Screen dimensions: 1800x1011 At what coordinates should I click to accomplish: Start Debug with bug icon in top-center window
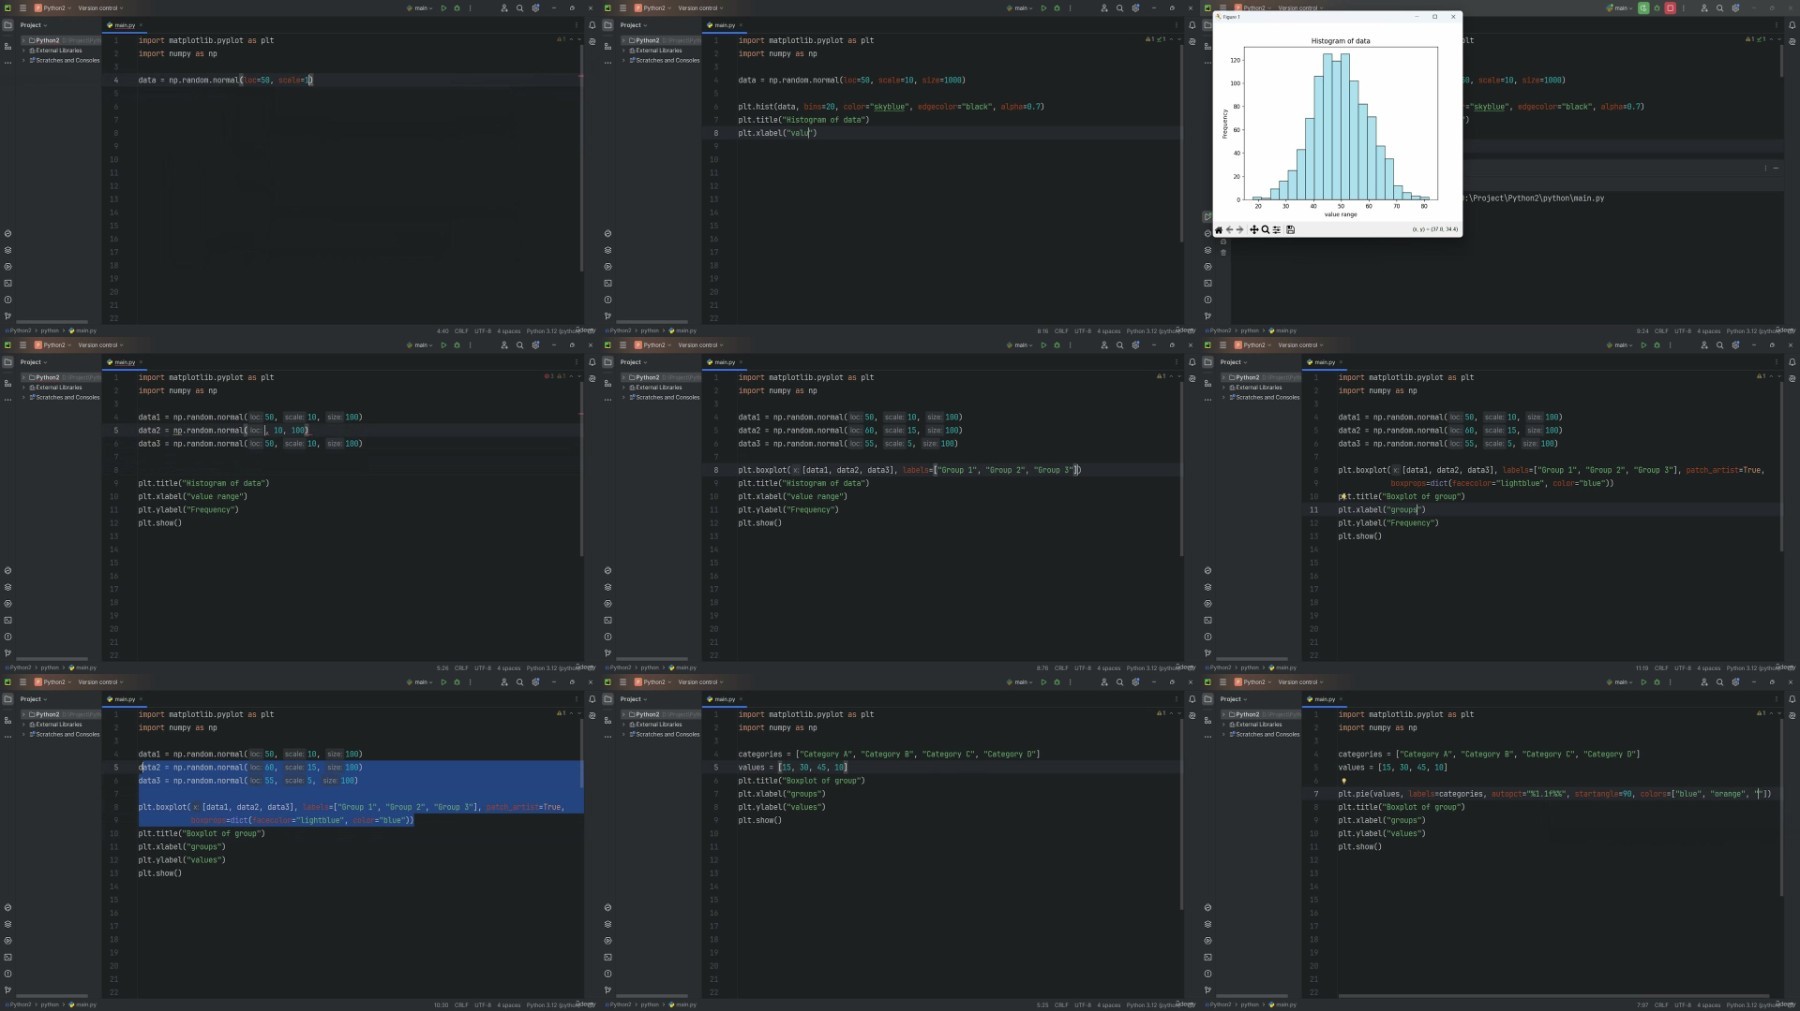tap(1057, 8)
